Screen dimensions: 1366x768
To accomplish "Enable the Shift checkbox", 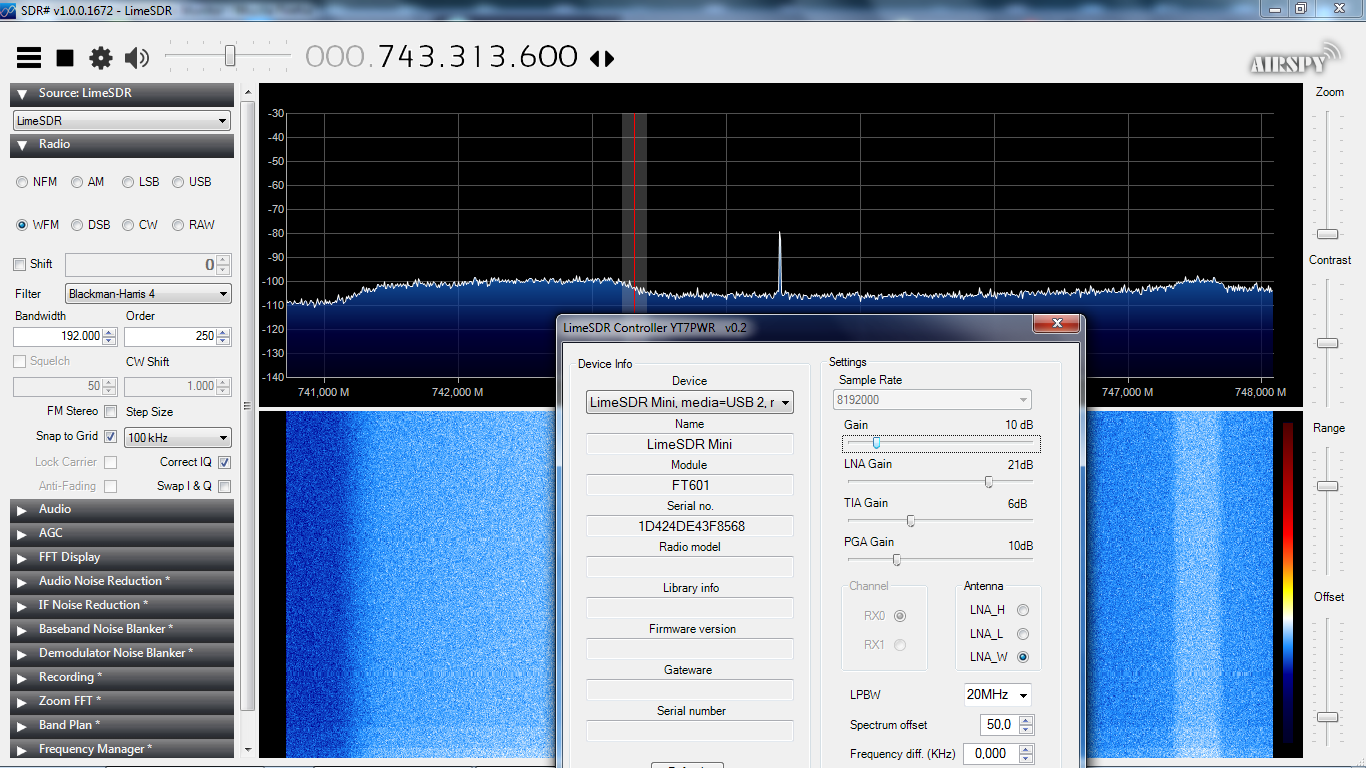I will pyautogui.click(x=19, y=264).
